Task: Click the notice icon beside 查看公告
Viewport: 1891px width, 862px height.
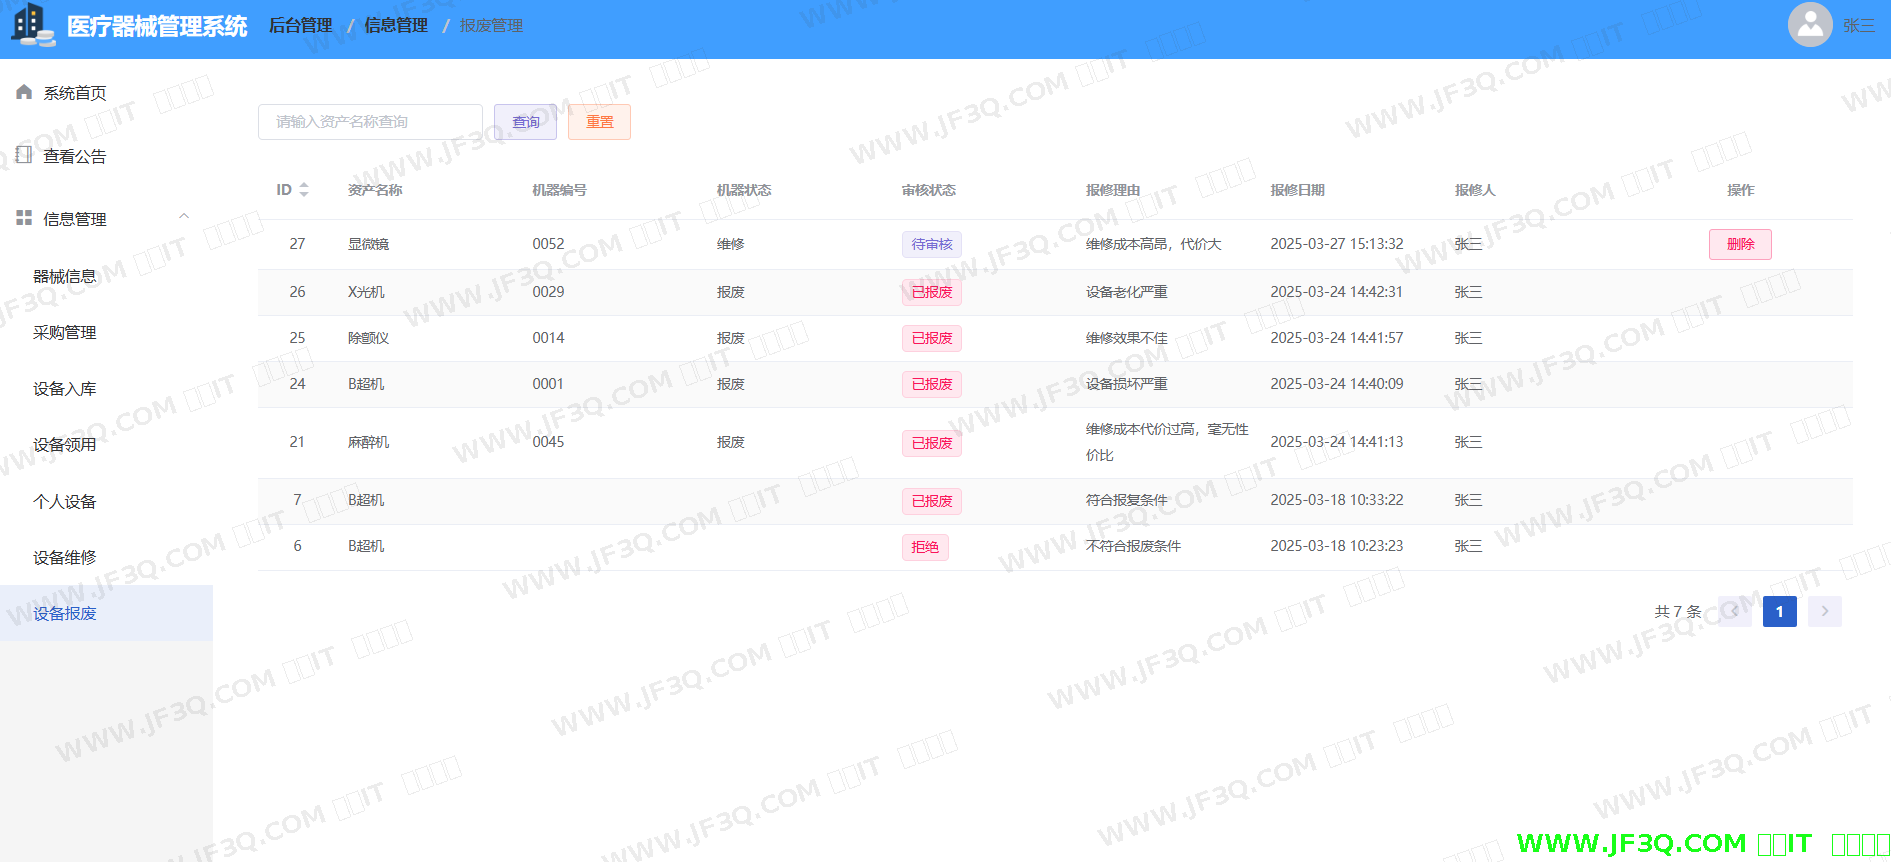Action: click(24, 155)
